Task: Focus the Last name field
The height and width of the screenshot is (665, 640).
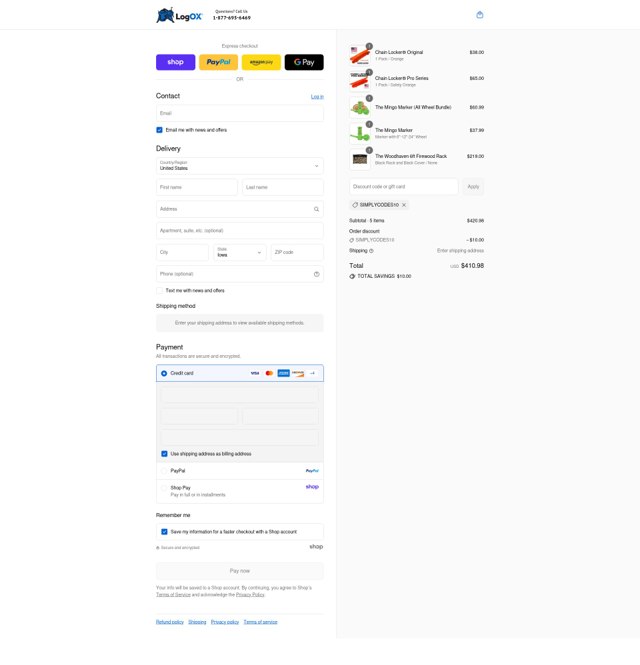Action: click(283, 187)
